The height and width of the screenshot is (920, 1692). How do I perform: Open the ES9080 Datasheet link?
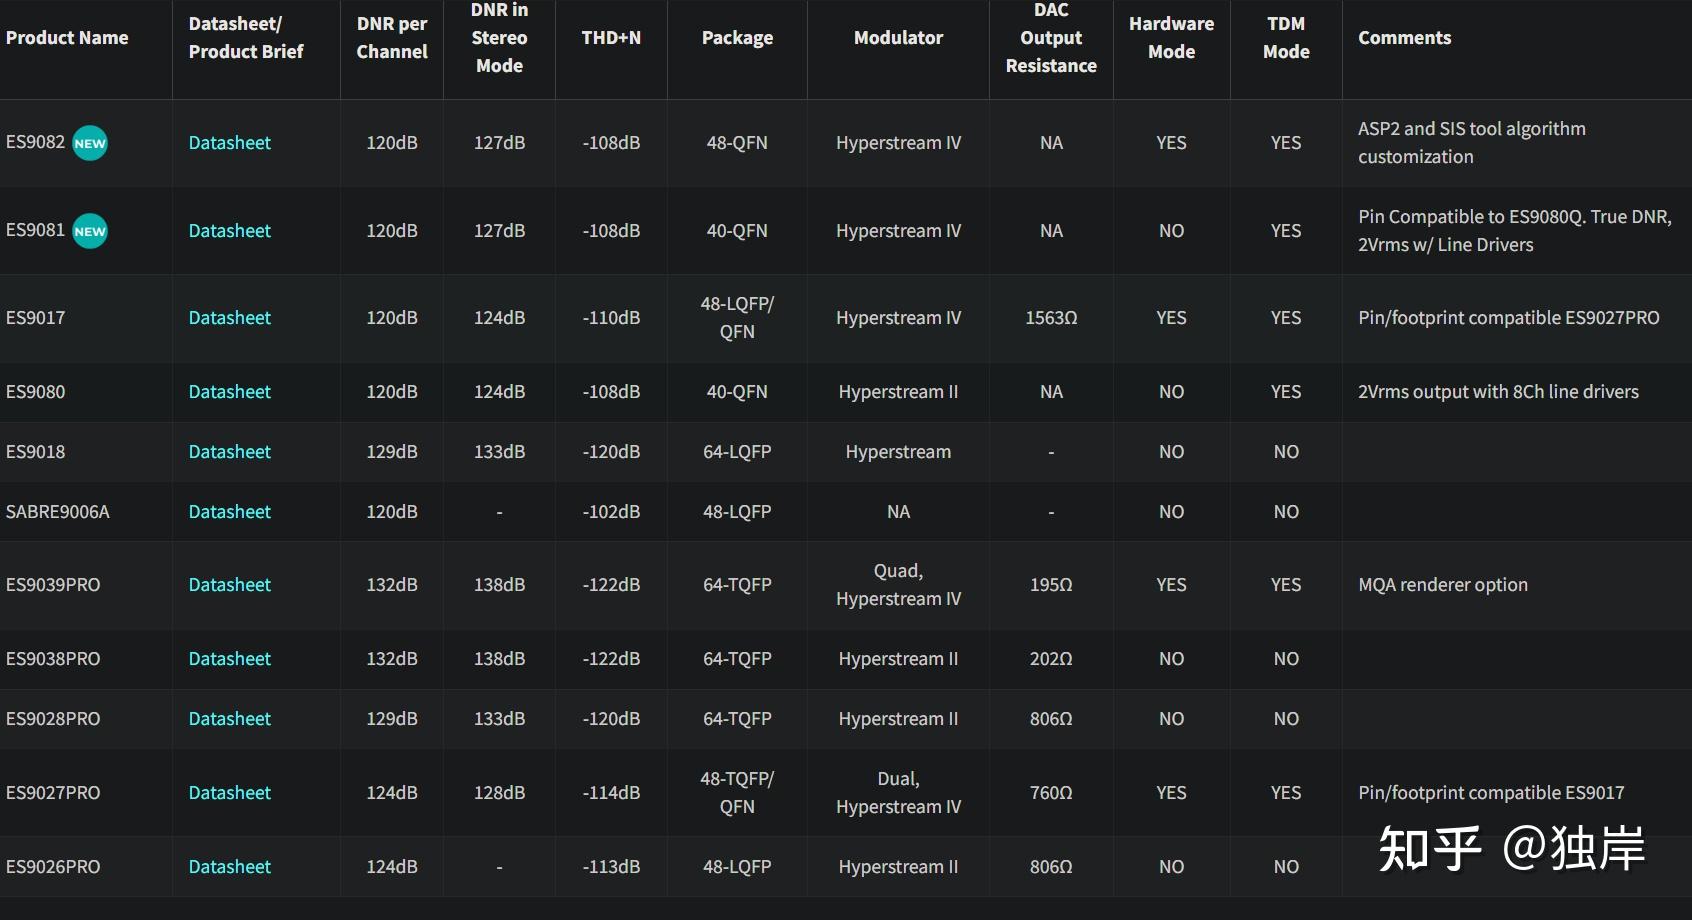(229, 392)
